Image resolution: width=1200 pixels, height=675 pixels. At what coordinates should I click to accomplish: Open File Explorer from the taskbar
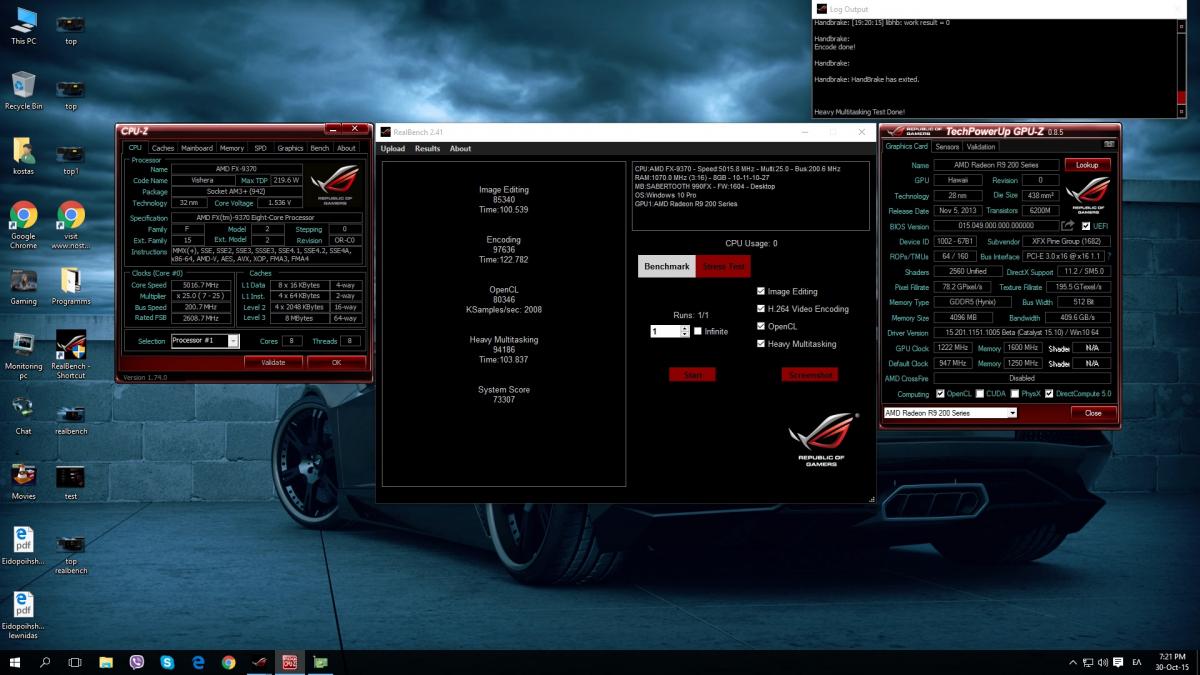[106, 662]
